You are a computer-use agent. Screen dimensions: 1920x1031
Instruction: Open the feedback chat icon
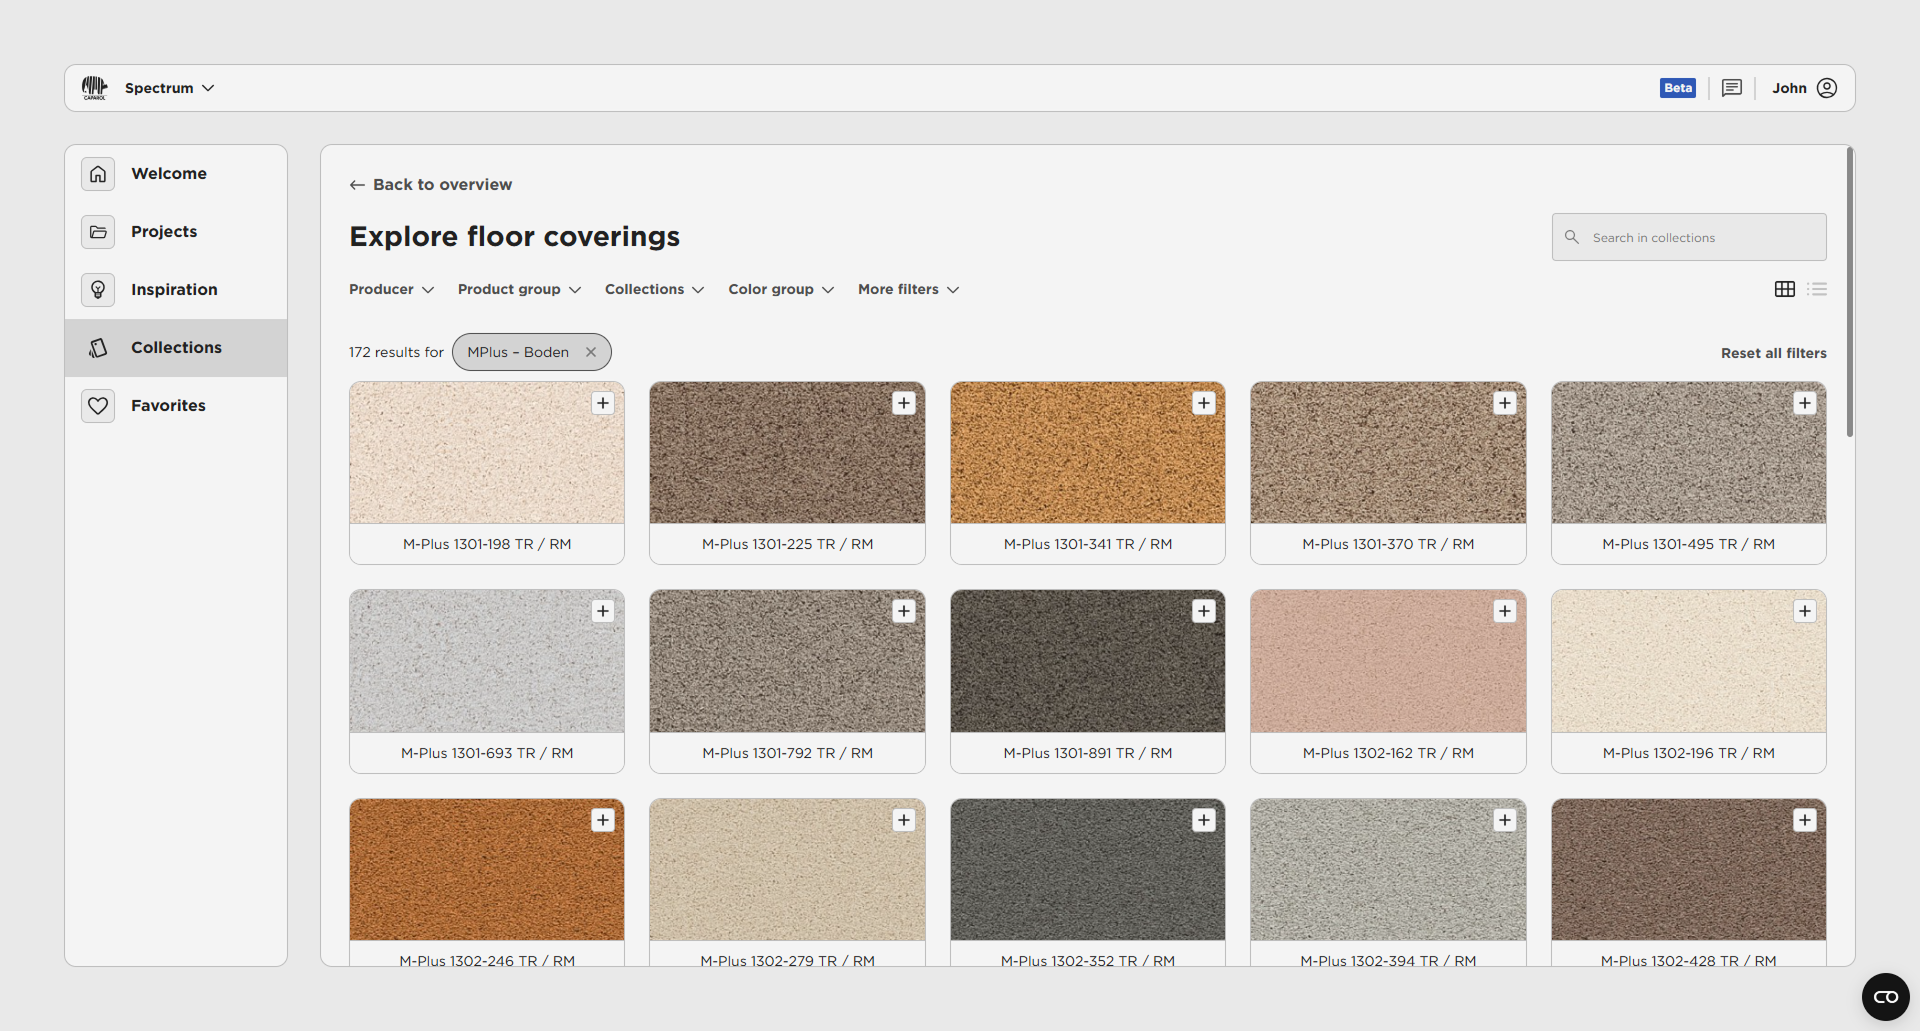tap(1732, 88)
